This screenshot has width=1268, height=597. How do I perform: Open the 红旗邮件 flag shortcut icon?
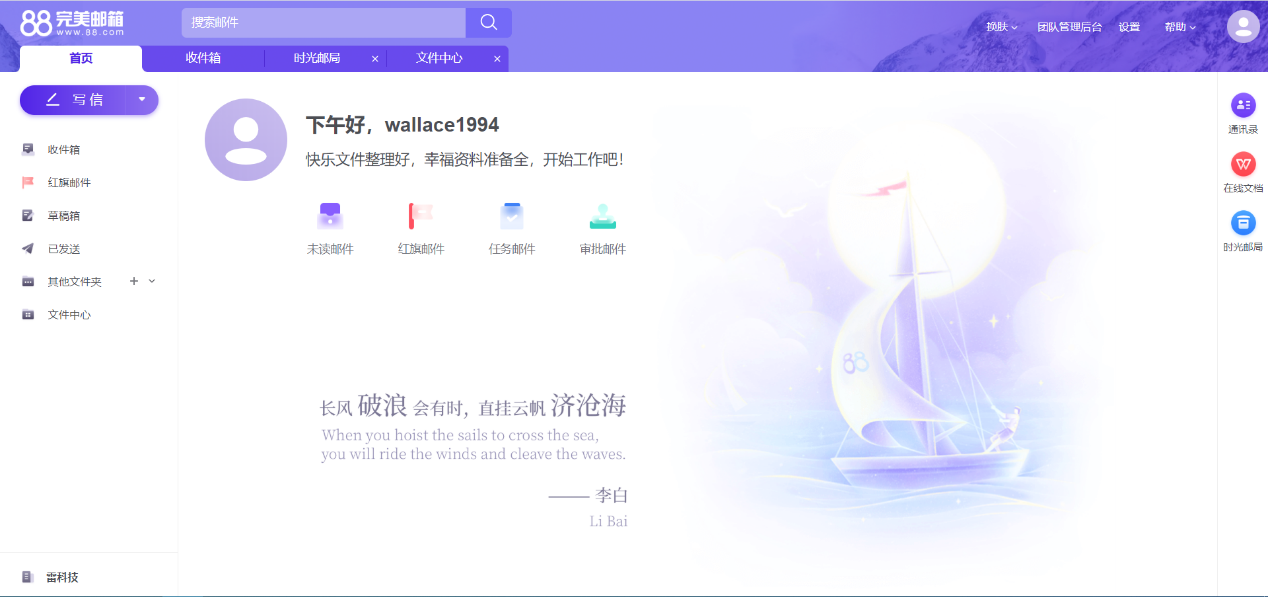click(x=421, y=216)
